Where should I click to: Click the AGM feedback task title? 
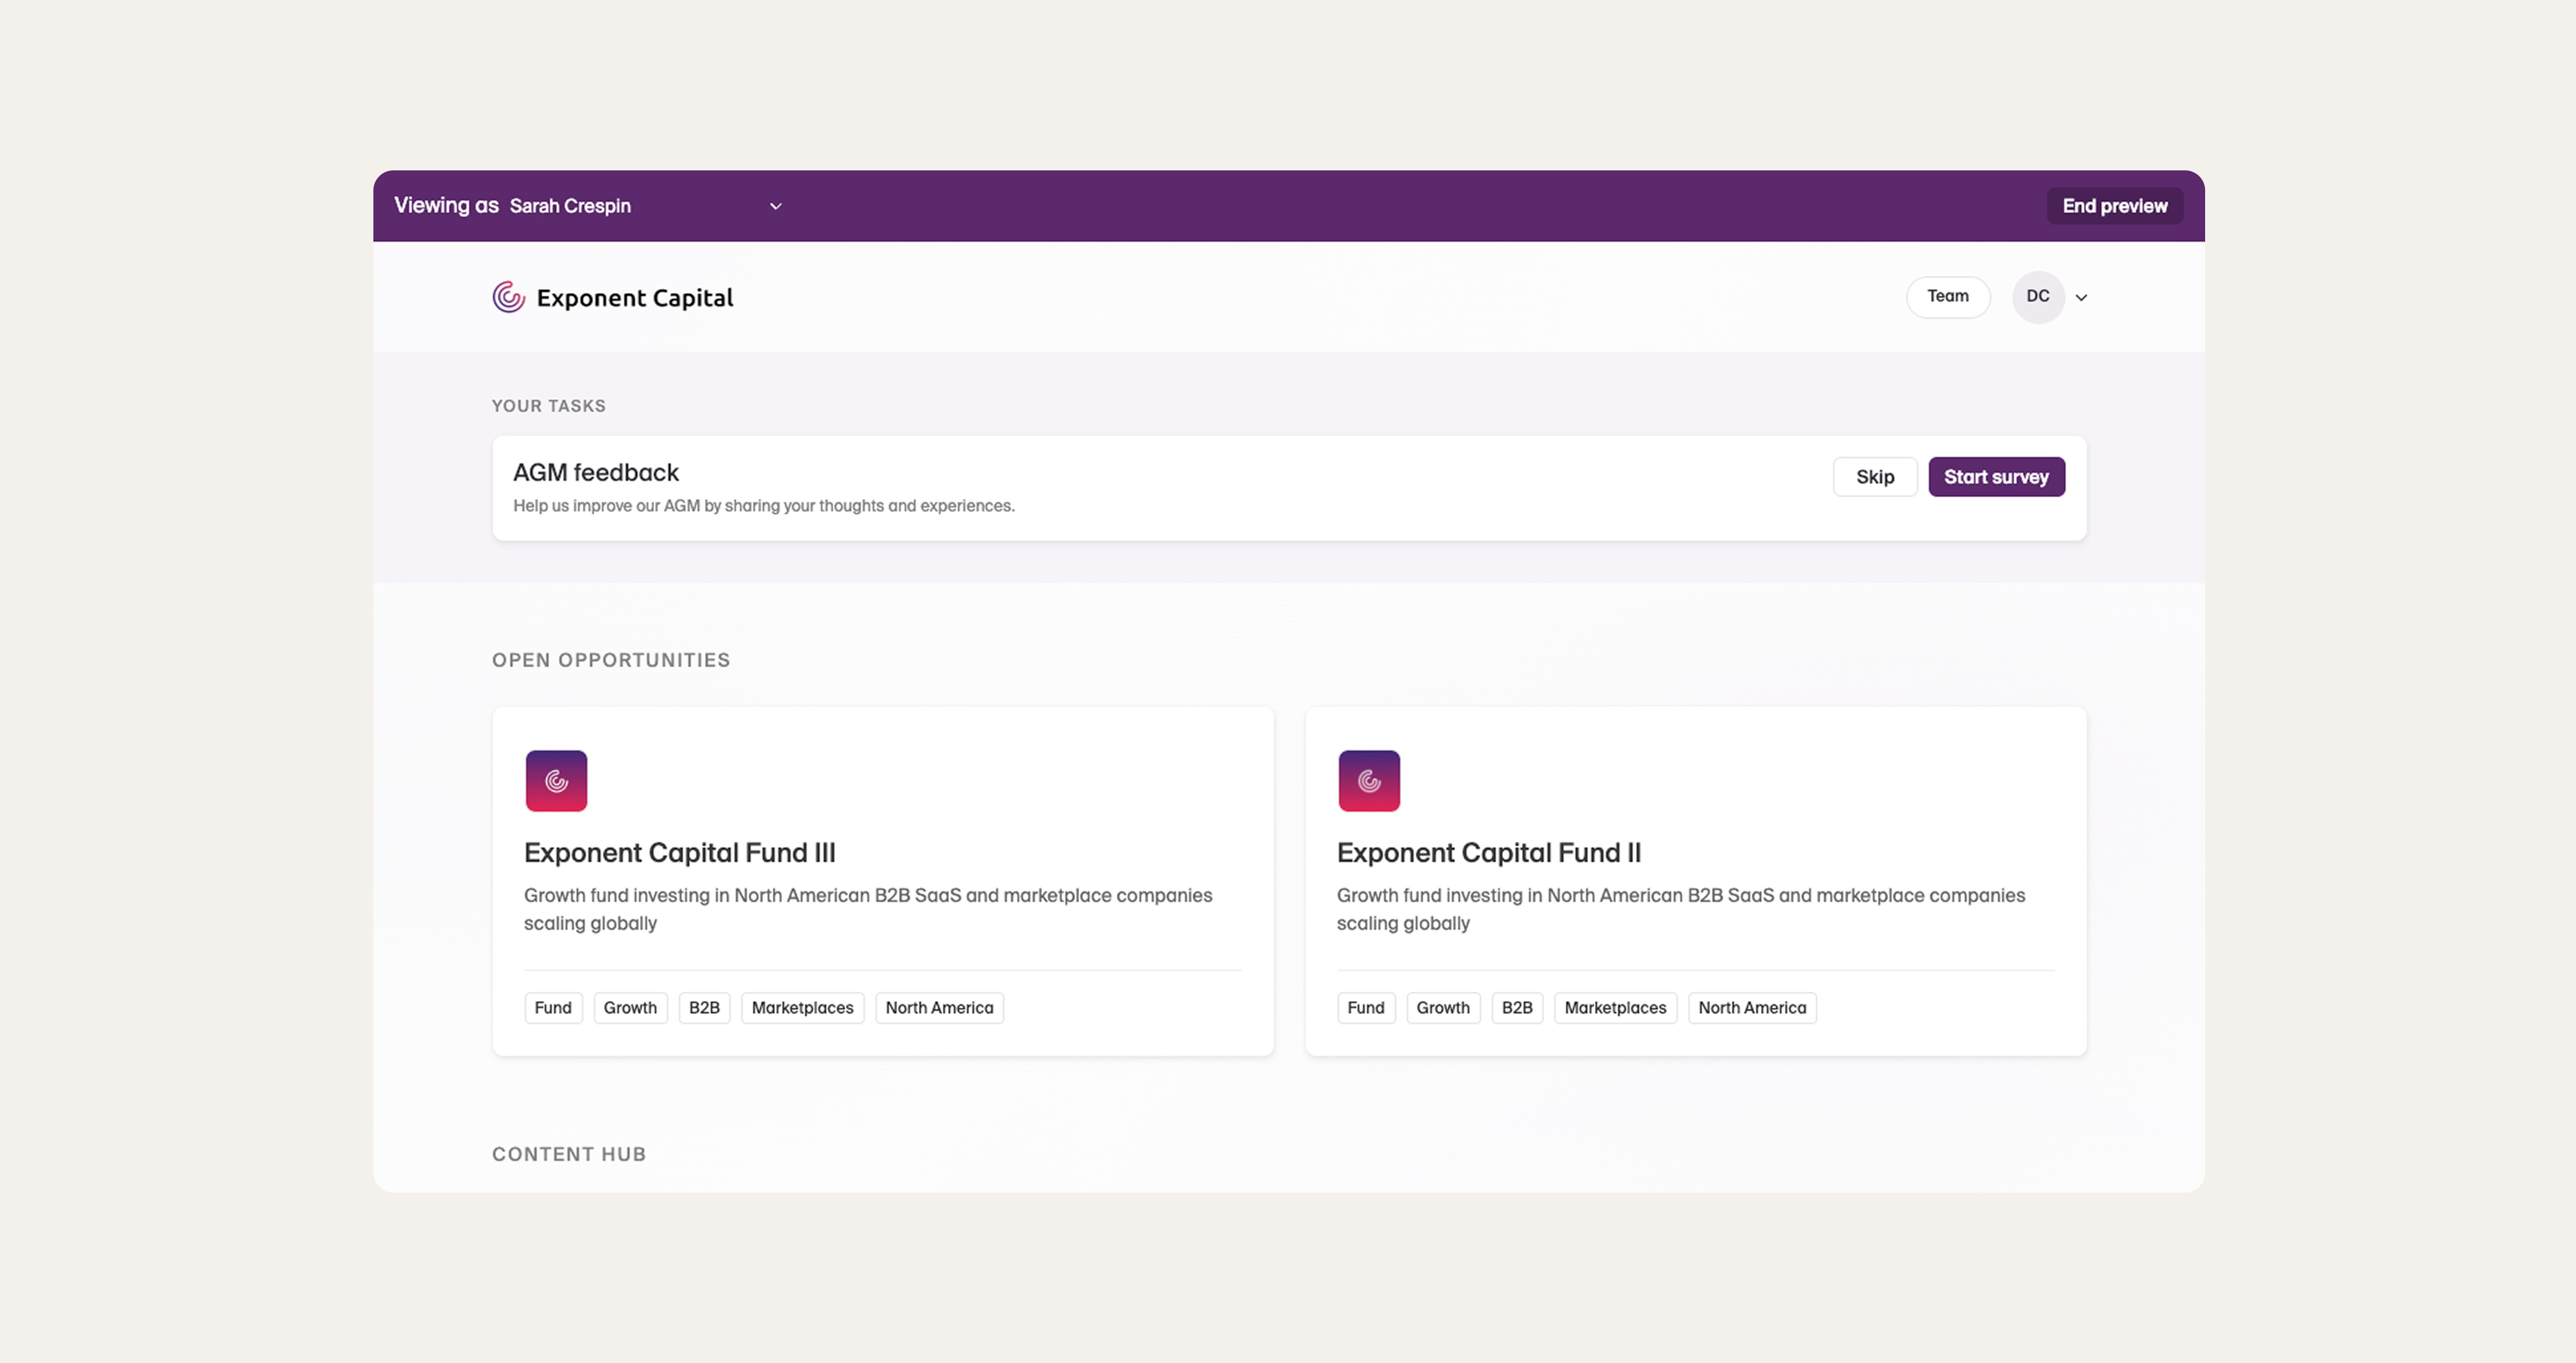[595, 472]
